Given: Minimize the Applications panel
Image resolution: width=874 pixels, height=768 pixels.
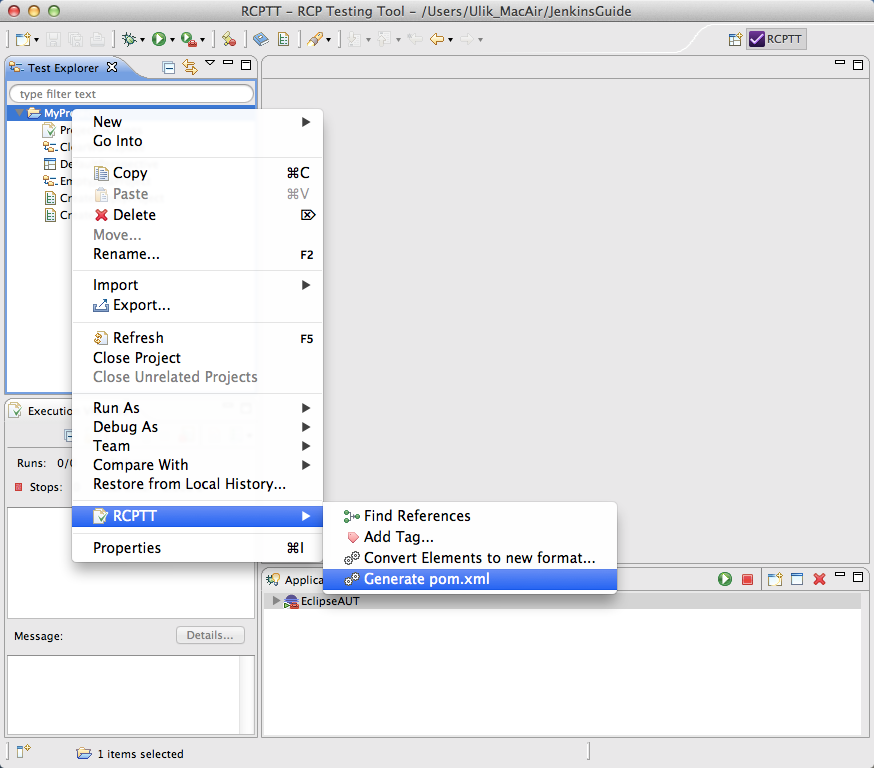Looking at the screenshot, I should 840,574.
